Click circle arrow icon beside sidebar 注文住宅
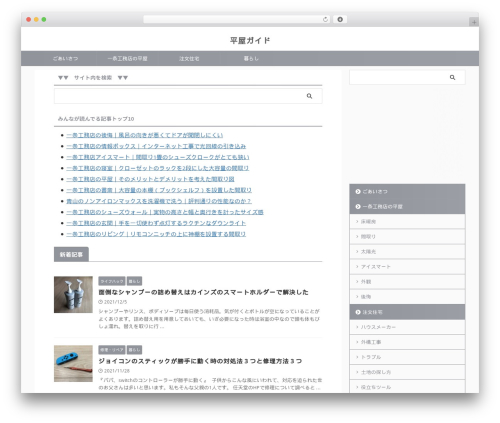Image resolution: width=500 pixels, height=423 pixels. click(x=358, y=312)
